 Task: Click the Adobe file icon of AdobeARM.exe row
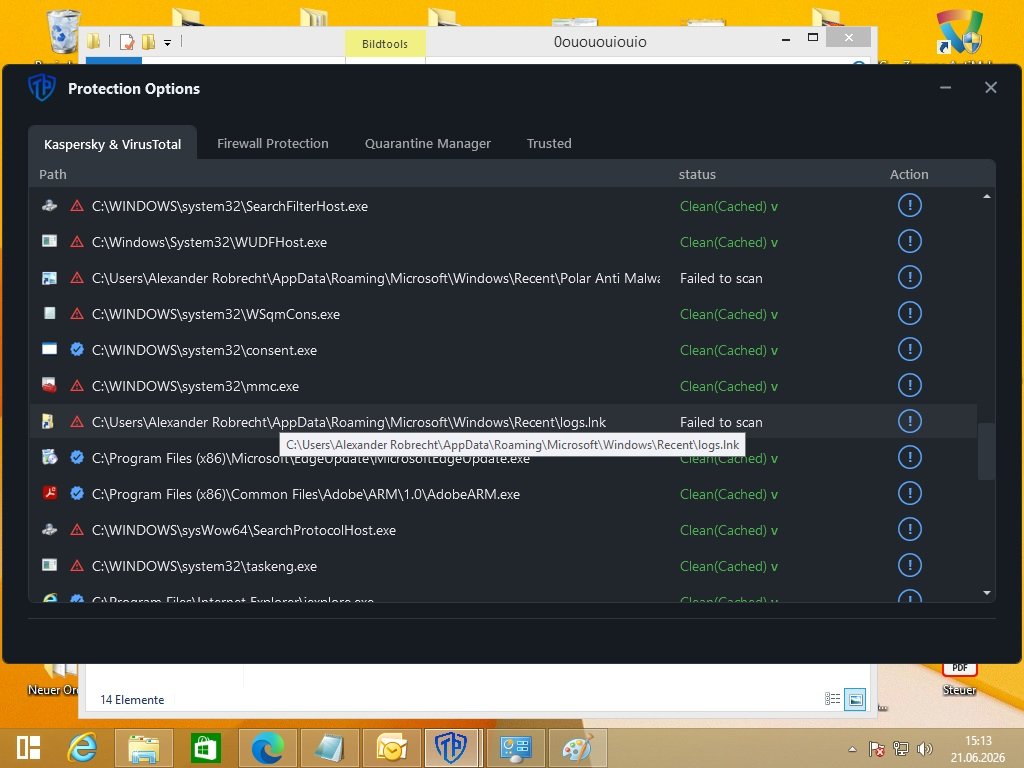50,492
